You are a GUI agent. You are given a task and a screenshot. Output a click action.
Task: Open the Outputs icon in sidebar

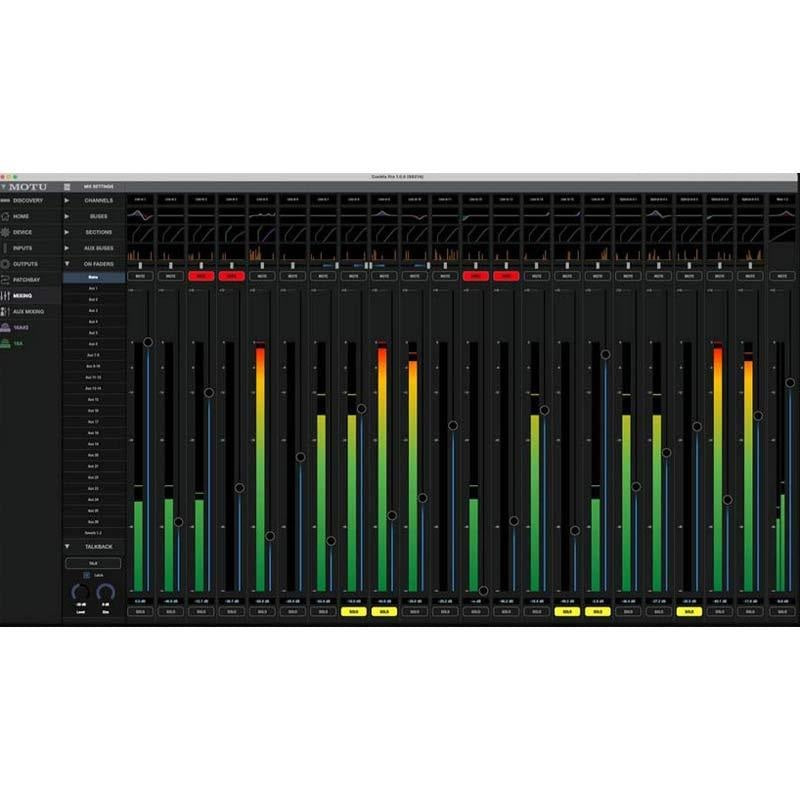click(x=6, y=264)
